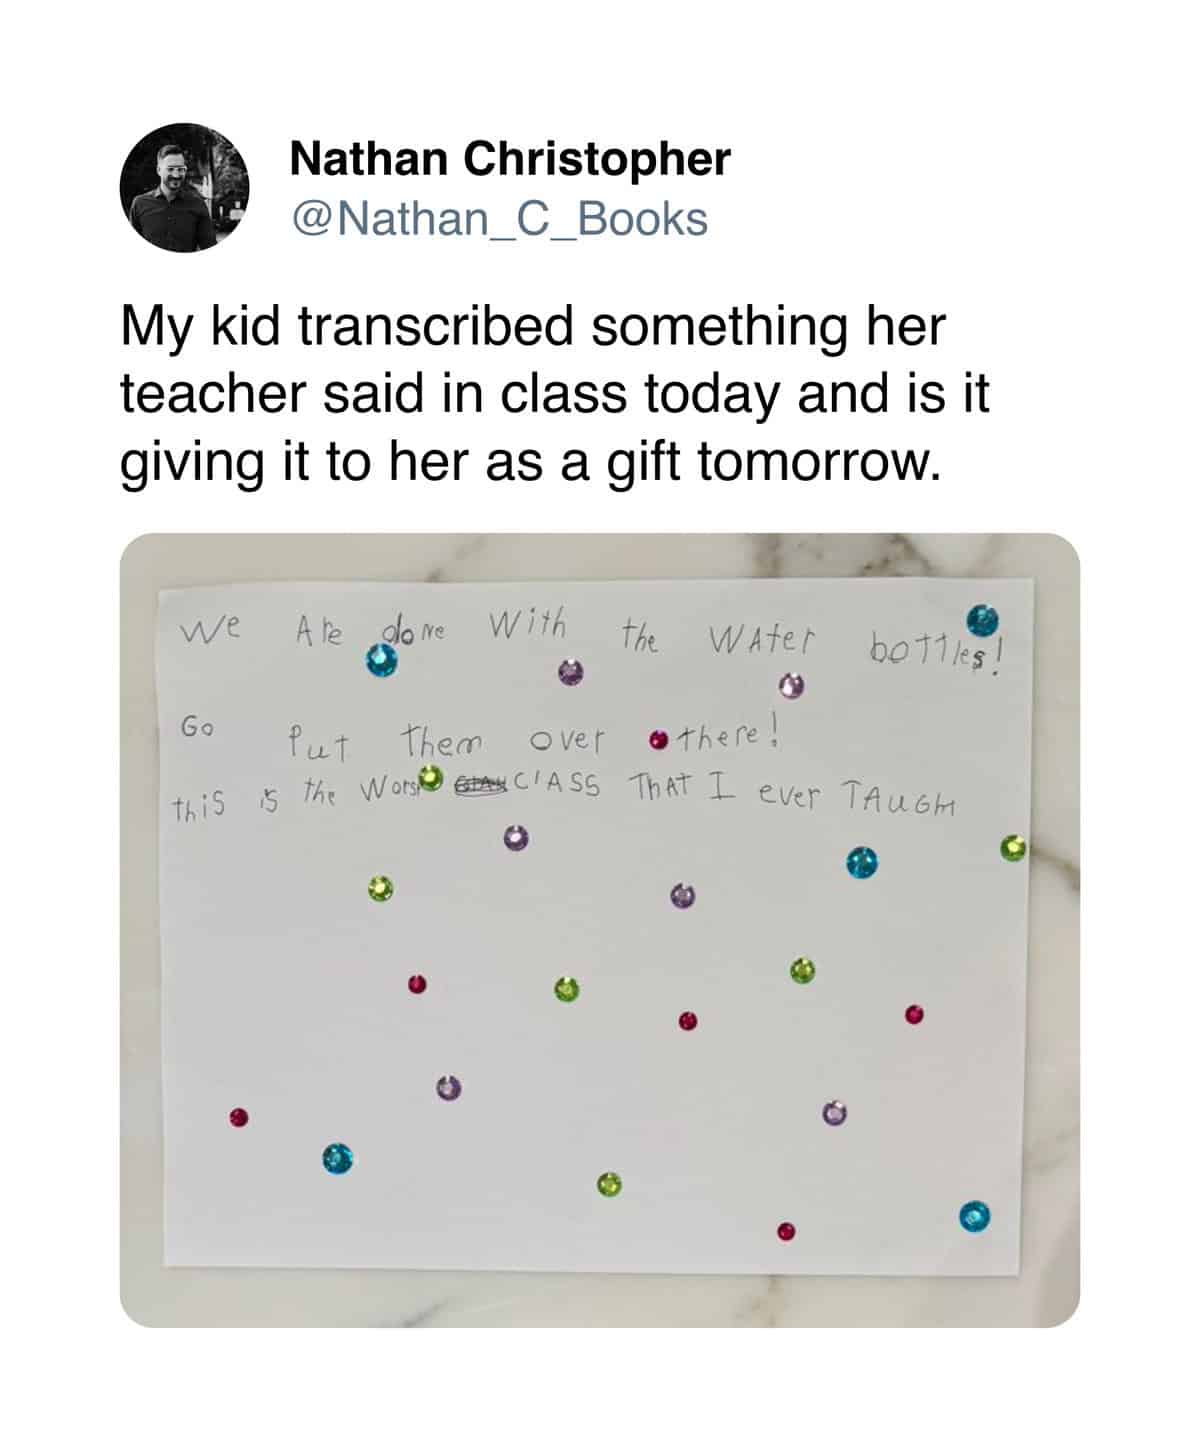The height and width of the screenshot is (1451, 1200).
Task: Click the blue gem below "done"
Action: (x=380, y=661)
